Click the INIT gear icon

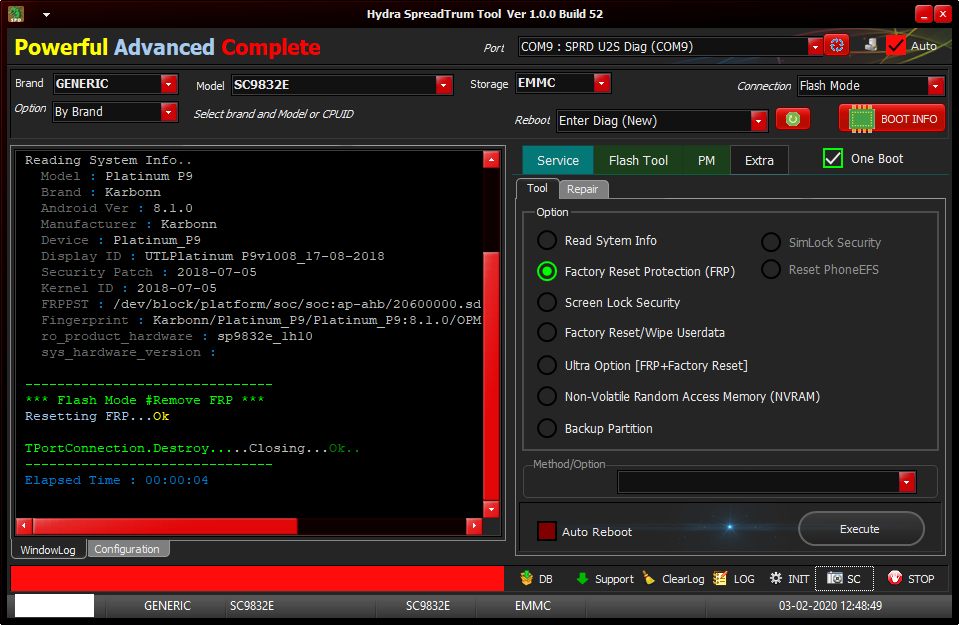789,579
